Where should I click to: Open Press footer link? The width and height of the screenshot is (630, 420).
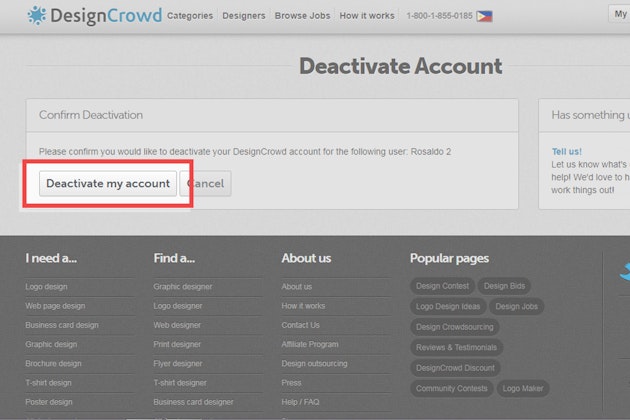(x=291, y=383)
